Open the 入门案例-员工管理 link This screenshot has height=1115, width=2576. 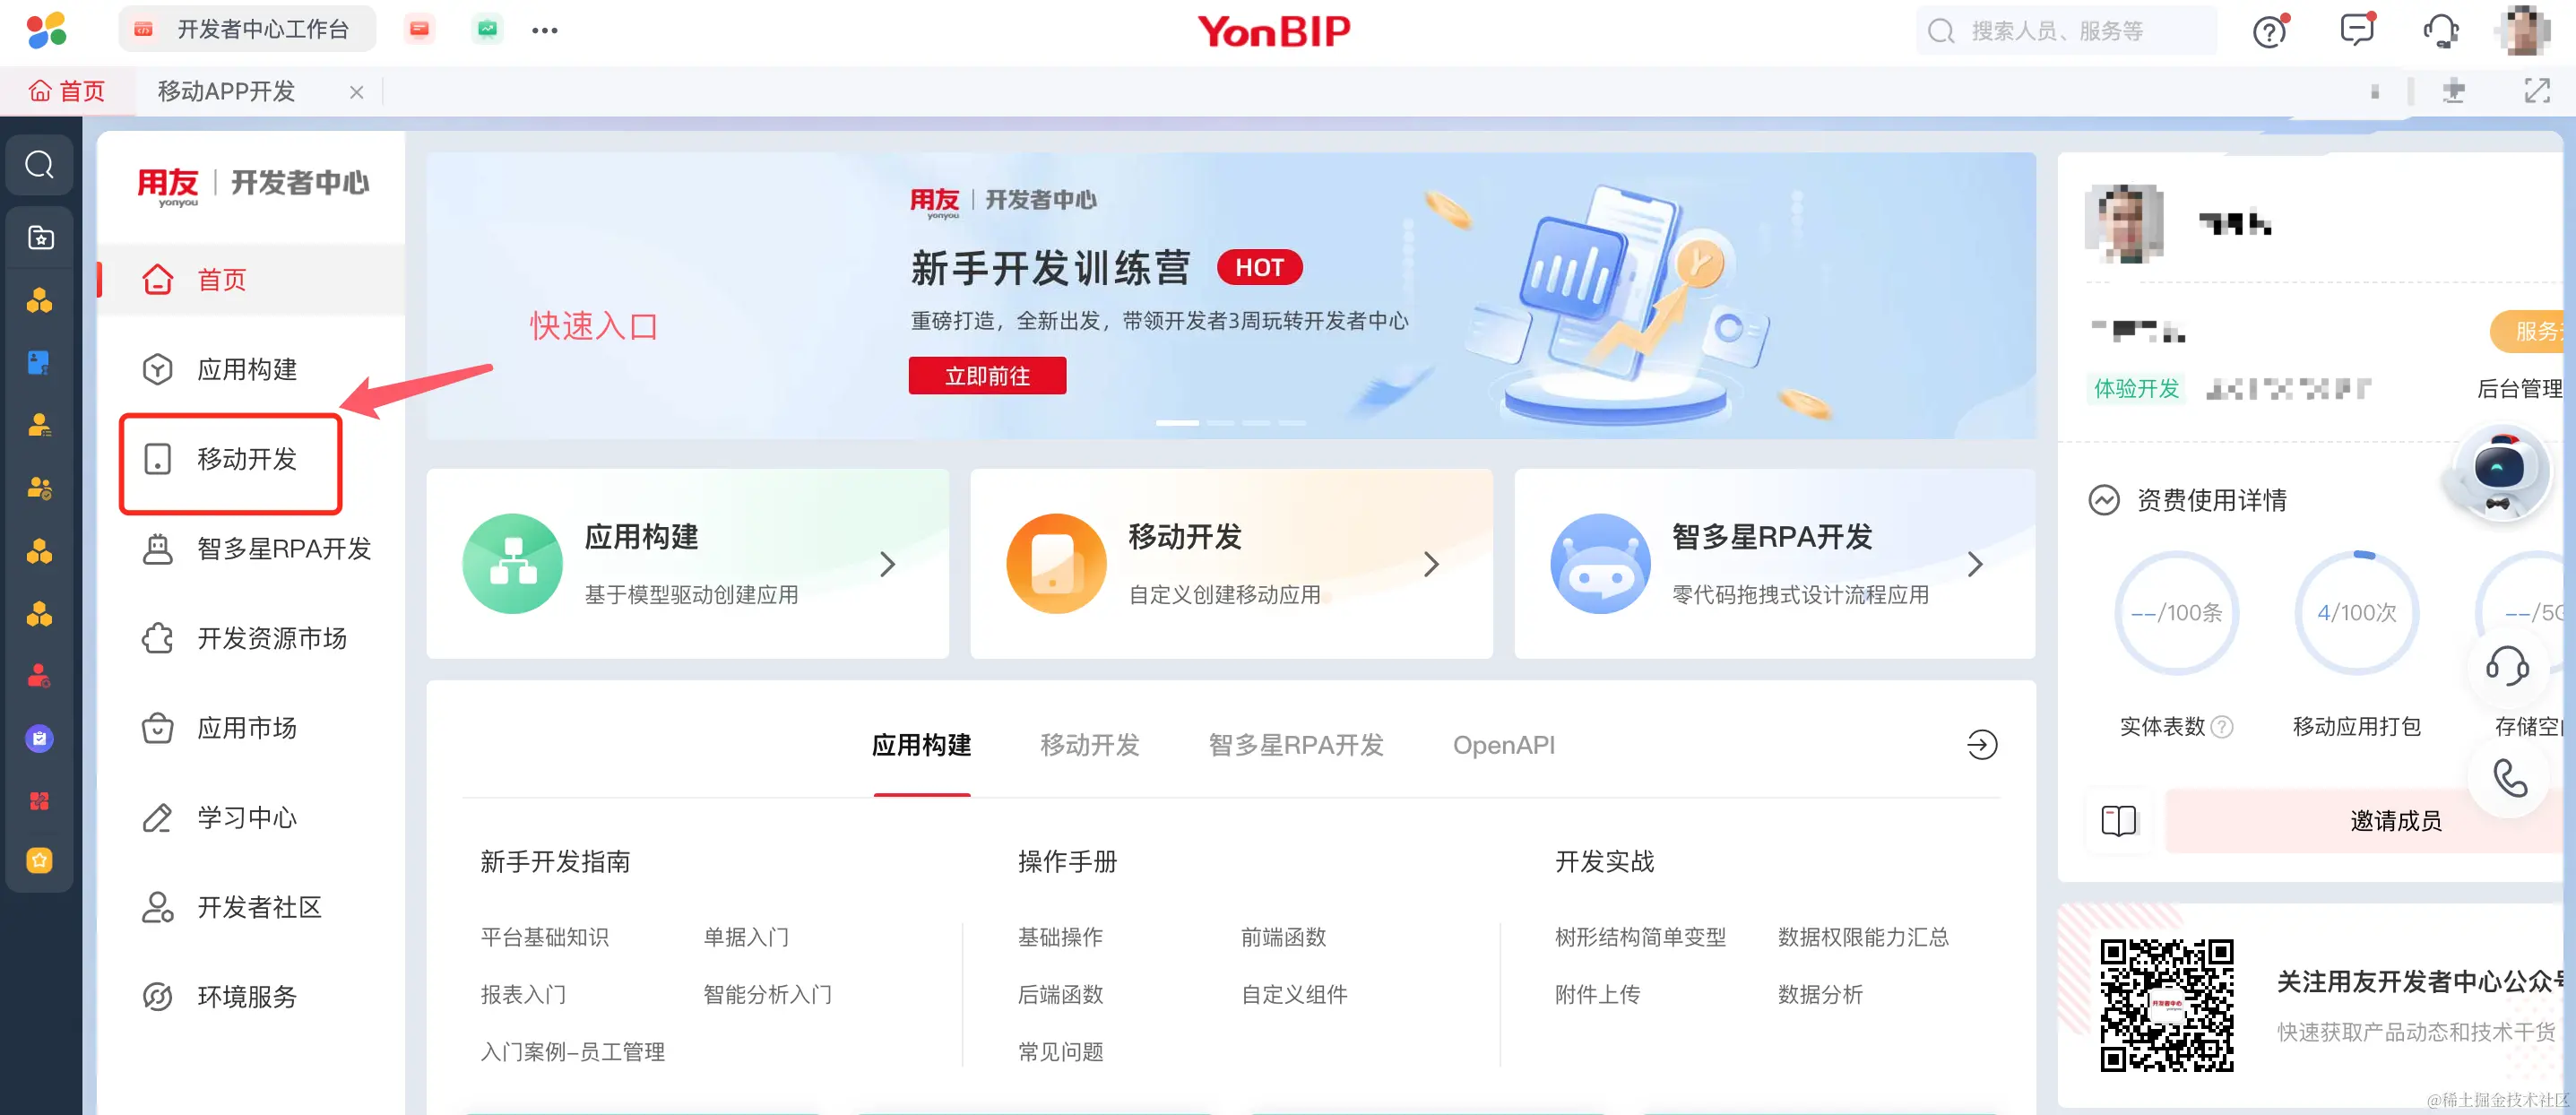(x=572, y=1052)
